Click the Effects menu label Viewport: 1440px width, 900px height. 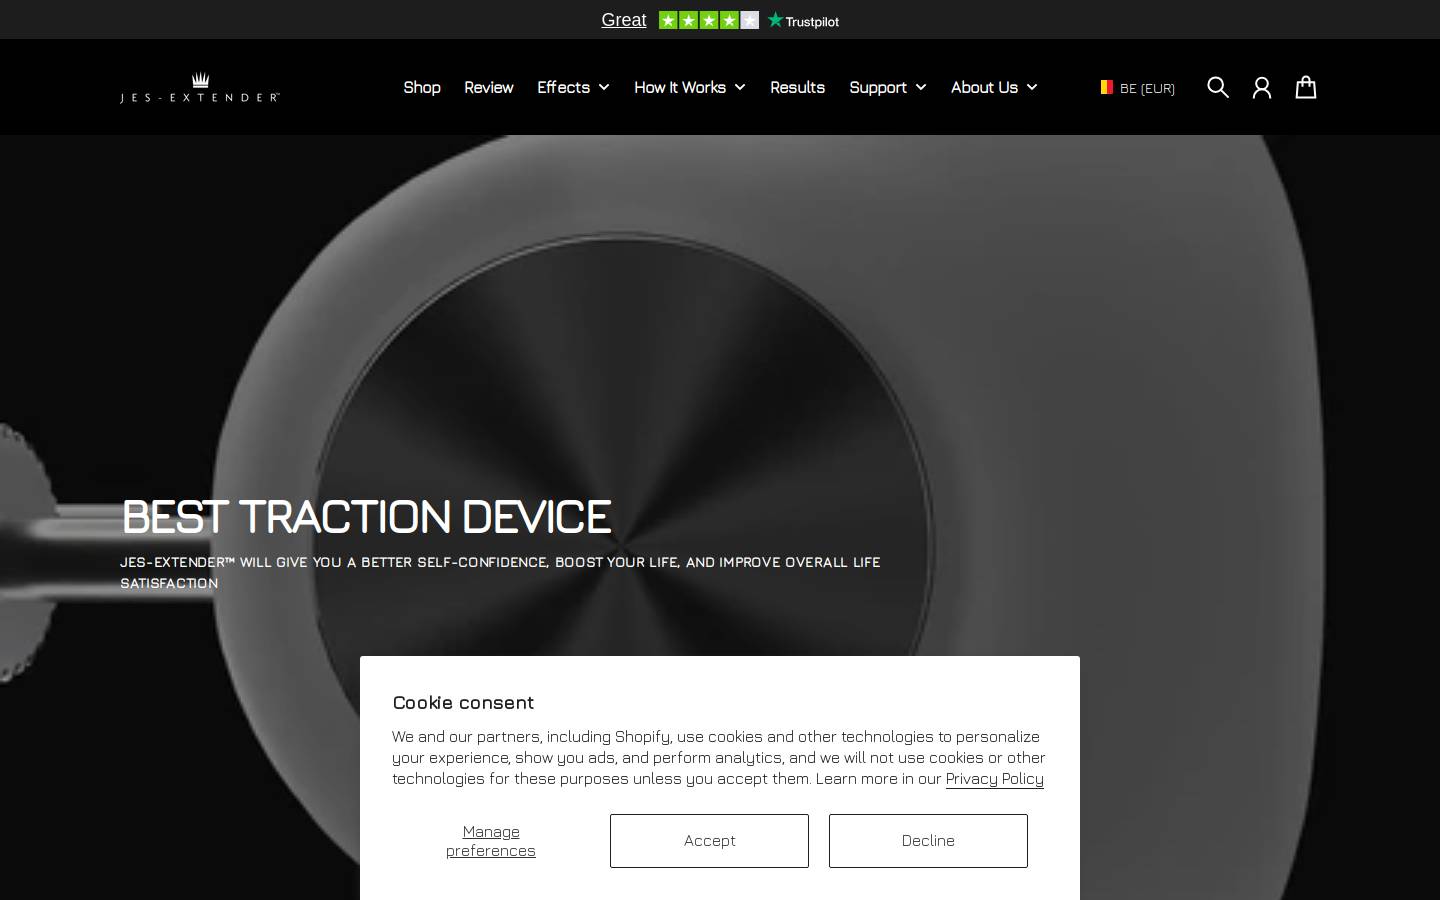[563, 87]
